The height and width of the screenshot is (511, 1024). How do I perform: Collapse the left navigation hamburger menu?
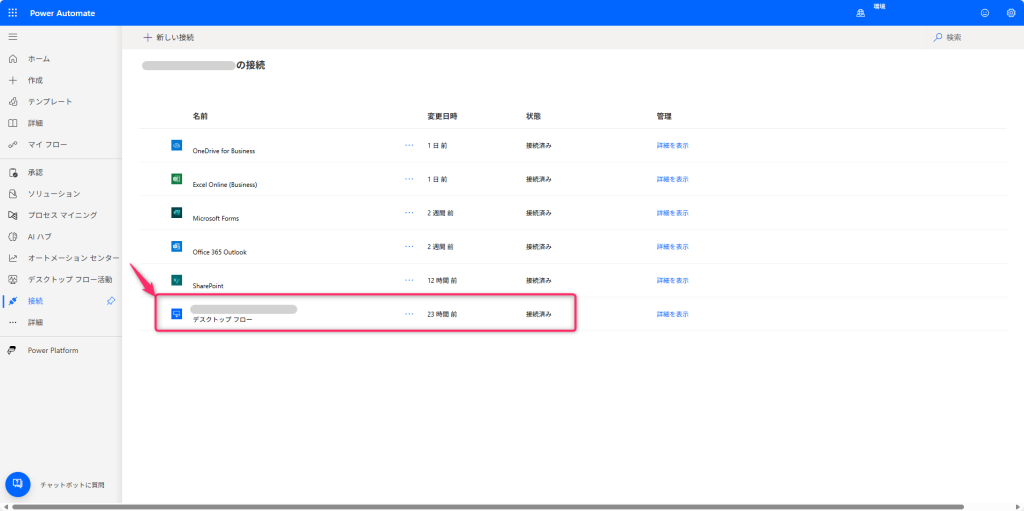click(x=12, y=37)
